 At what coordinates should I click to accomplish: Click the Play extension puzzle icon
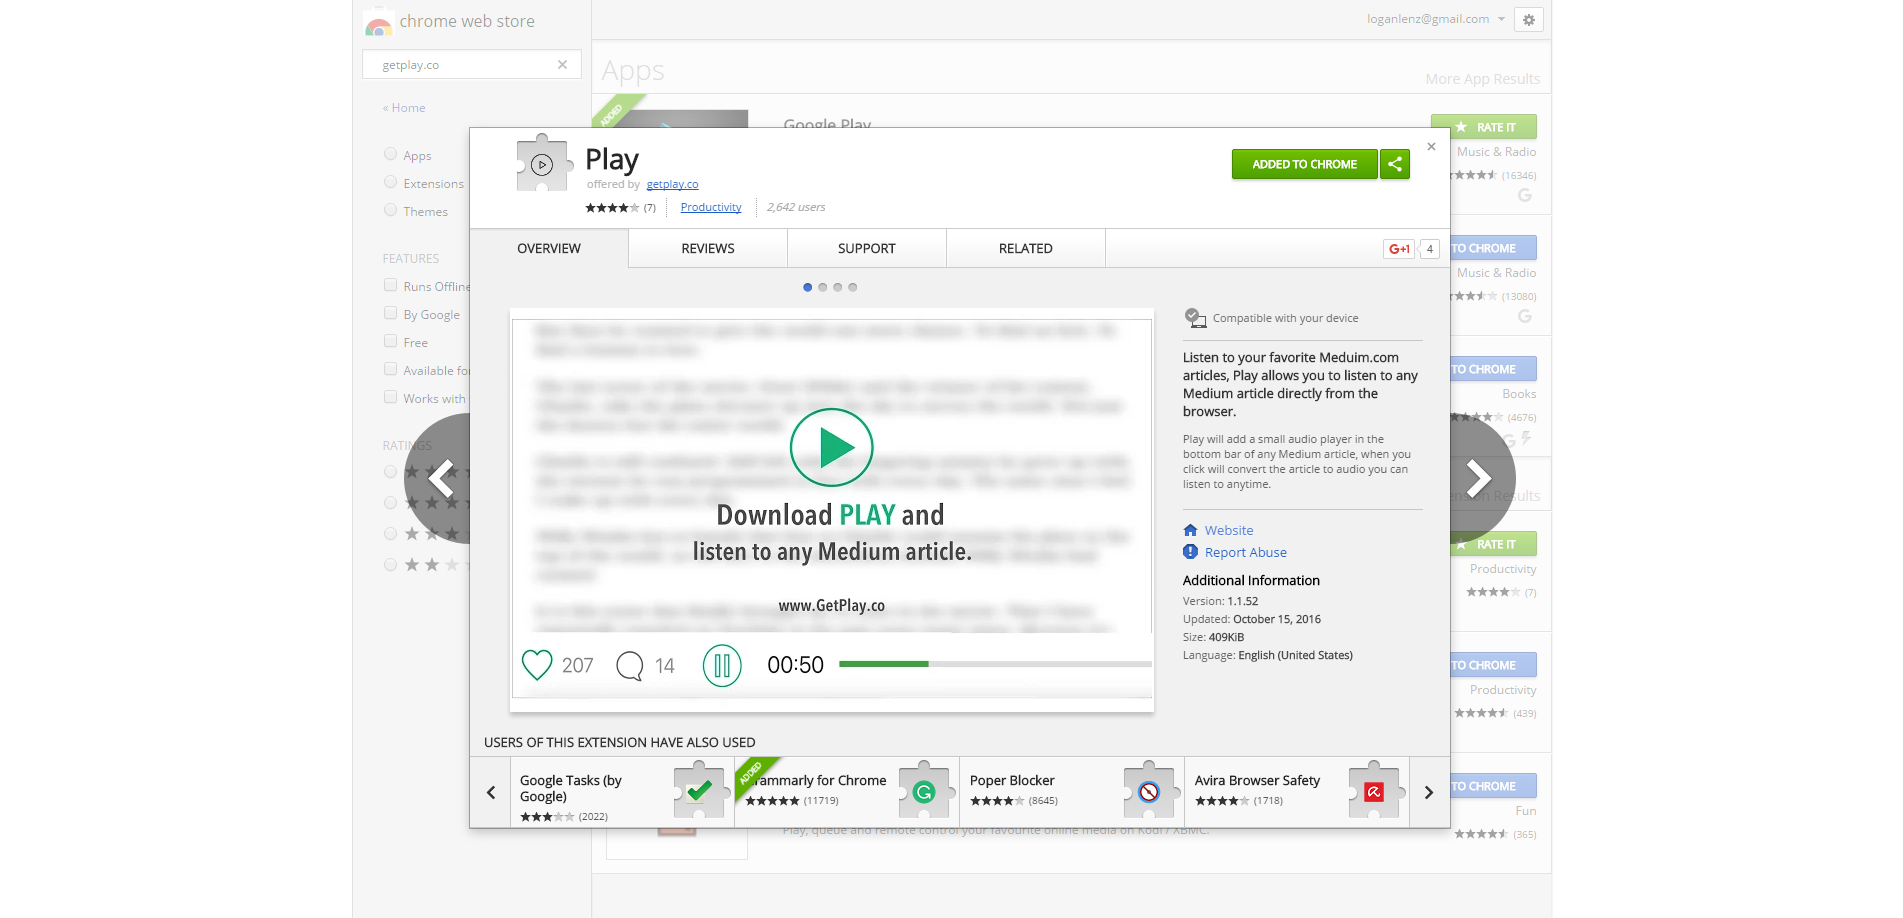(545, 164)
